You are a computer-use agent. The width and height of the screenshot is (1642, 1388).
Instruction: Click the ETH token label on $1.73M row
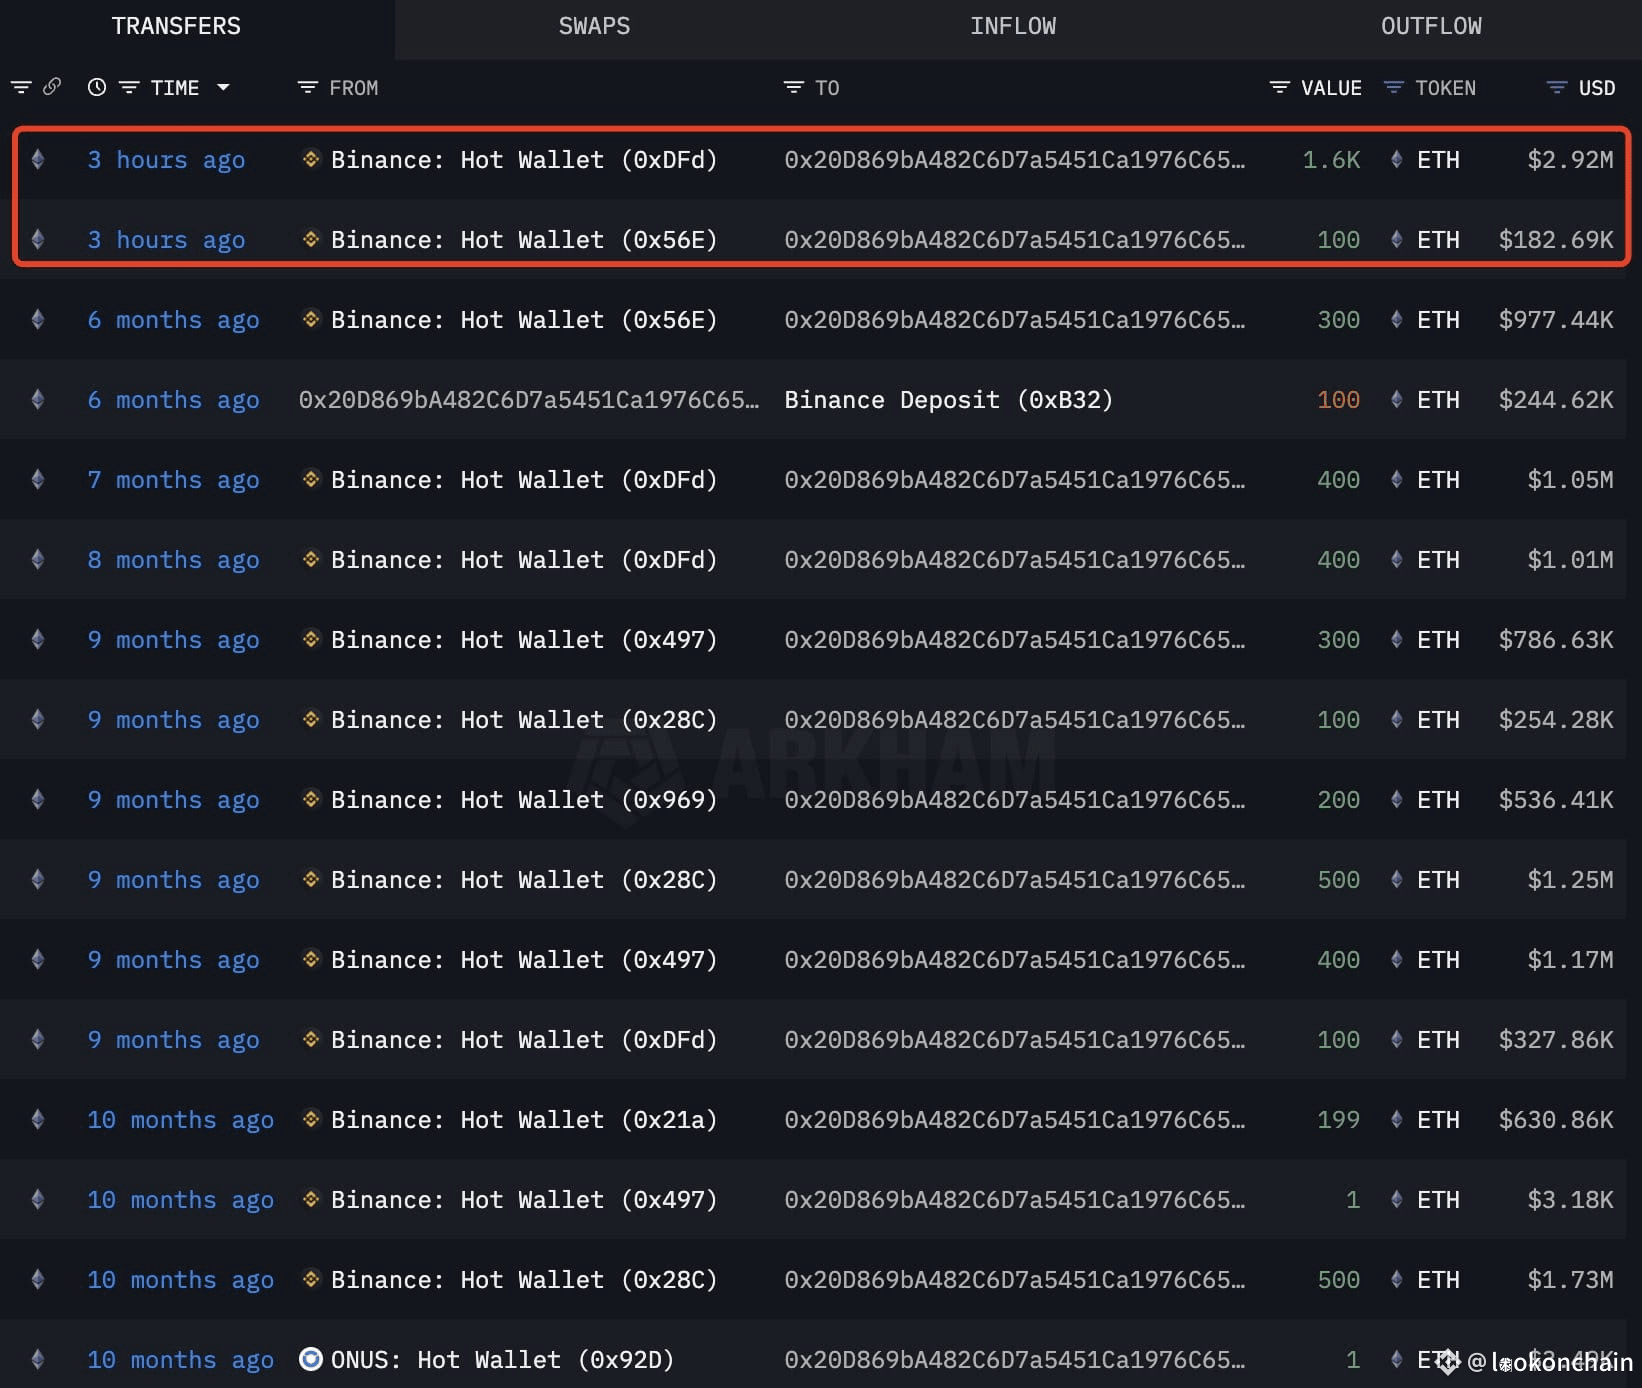tap(1438, 1280)
